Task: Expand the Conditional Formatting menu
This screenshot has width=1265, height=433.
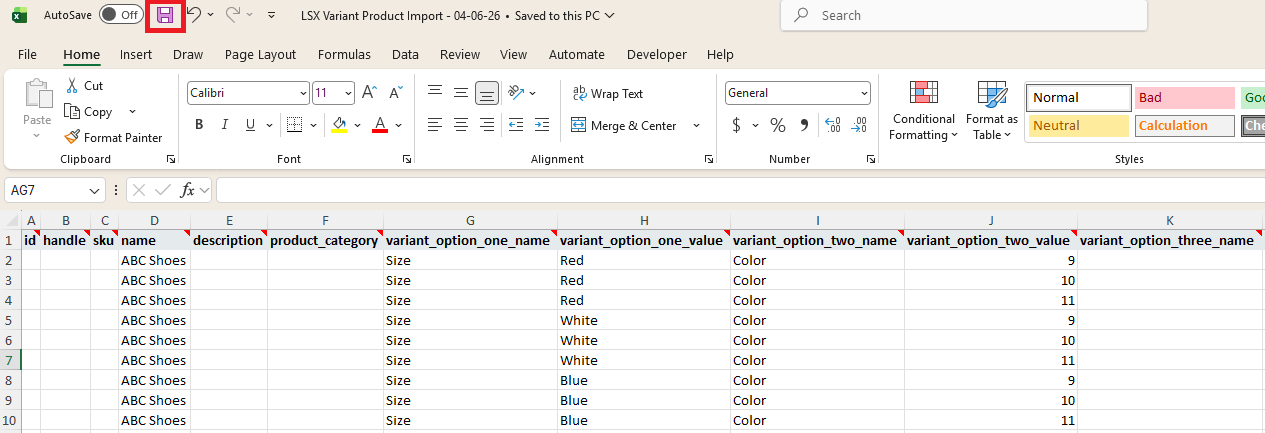Action: pyautogui.click(x=923, y=110)
